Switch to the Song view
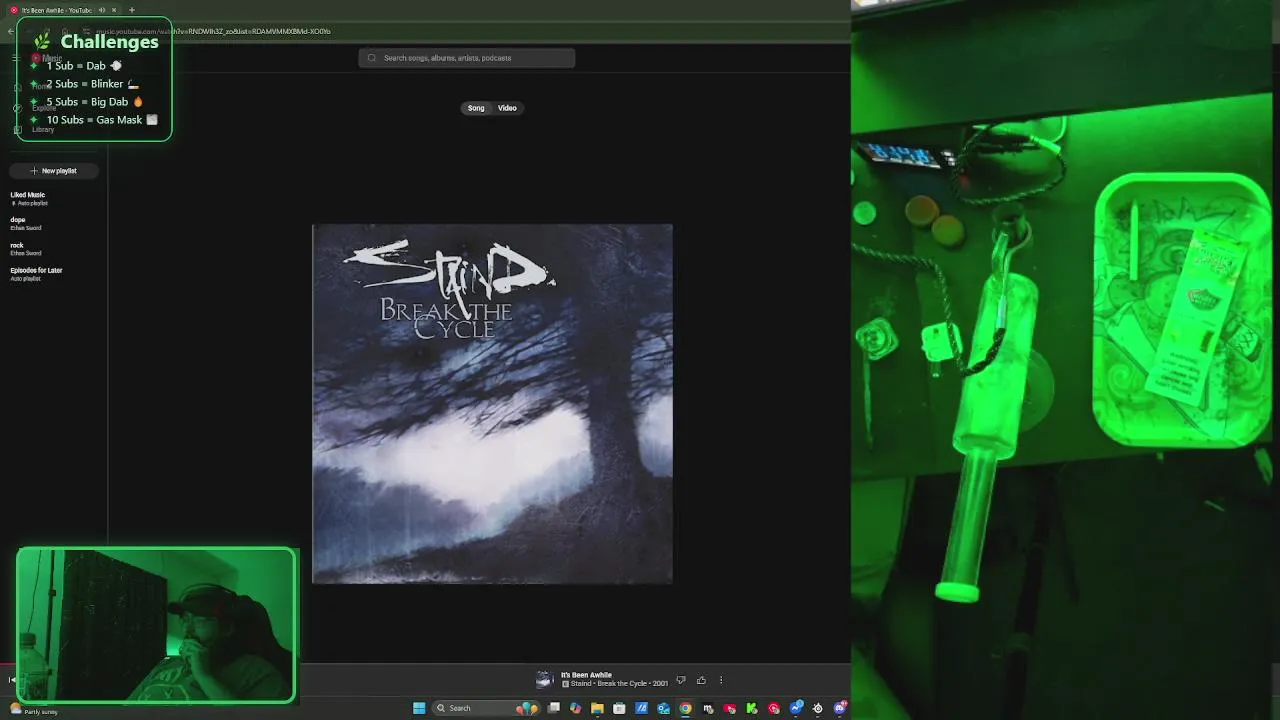This screenshot has height=720, width=1280. [476, 108]
